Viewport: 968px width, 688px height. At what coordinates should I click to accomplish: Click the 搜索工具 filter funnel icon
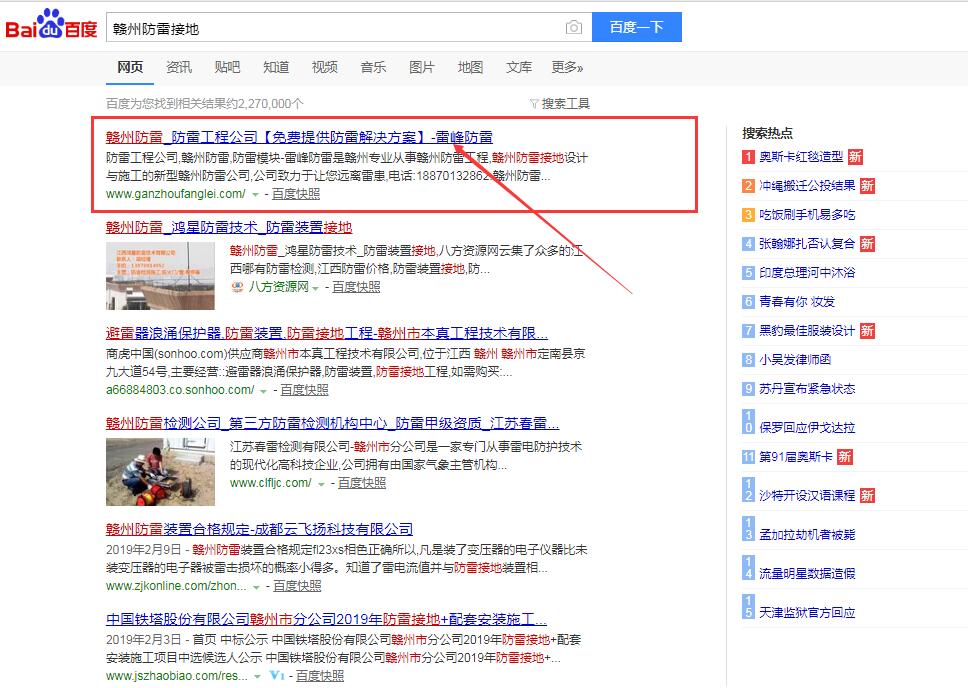coord(534,104)
